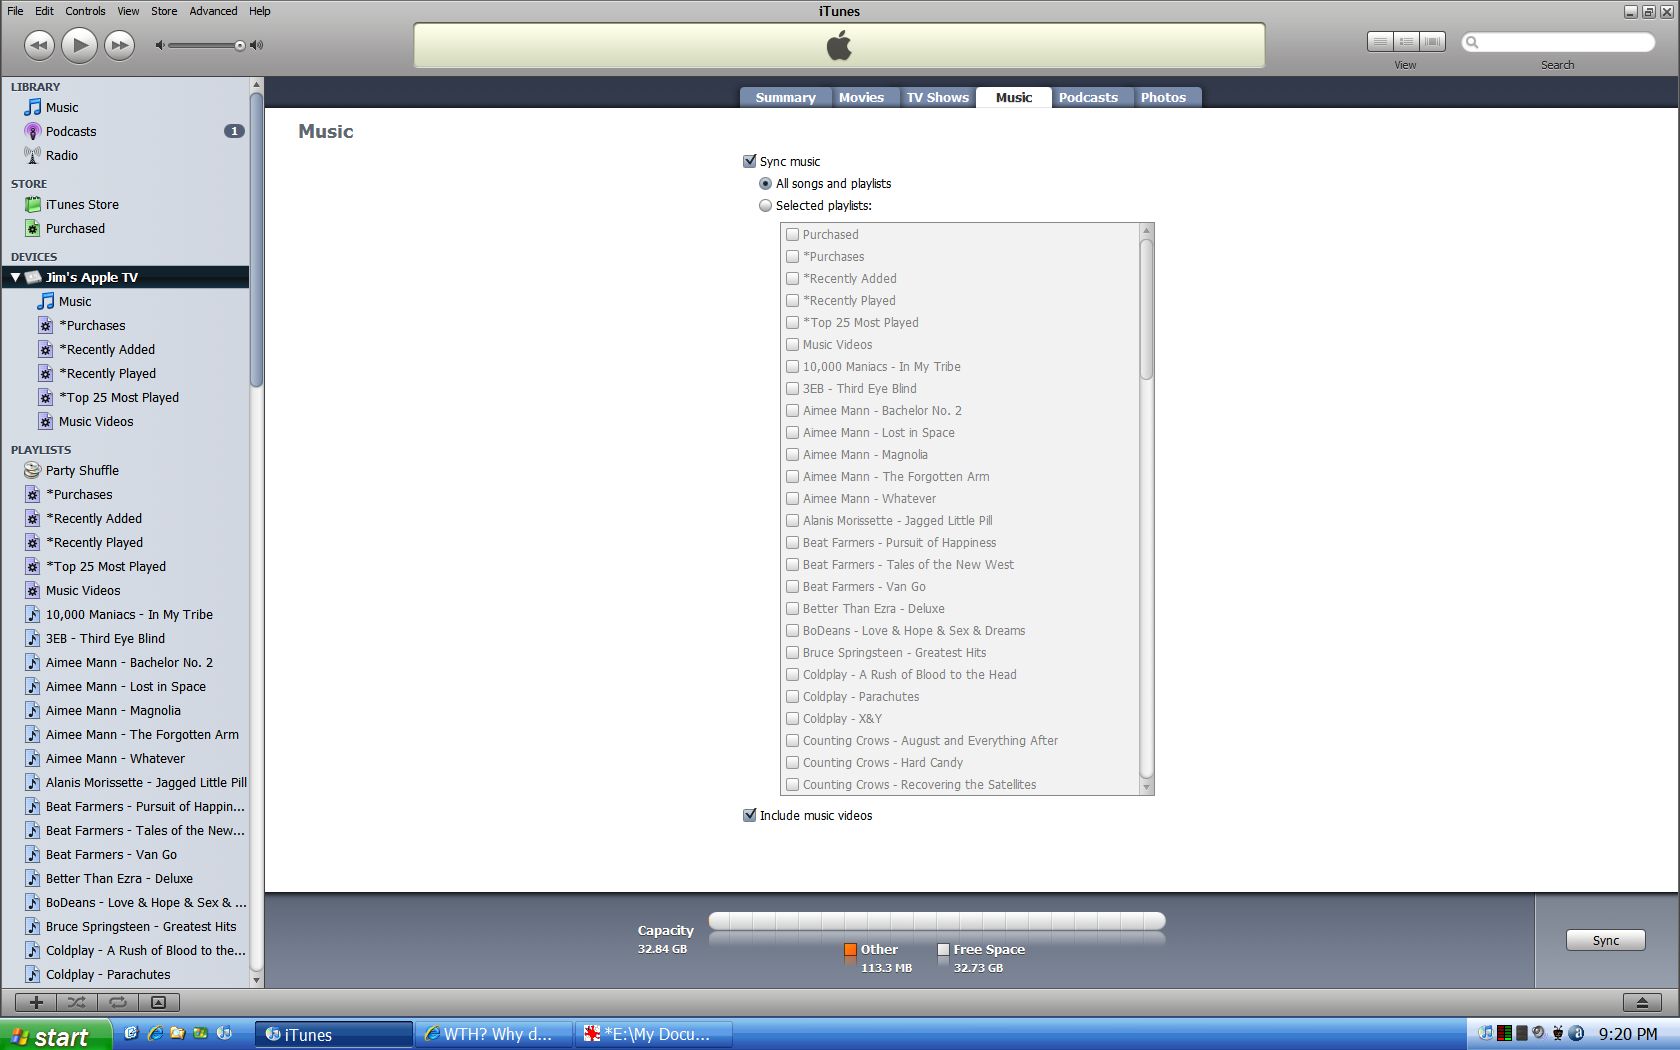Image resolution: width=1680 pixels, height=1050 pixels.
Task: Click the Previous track button
Action: [x=39, y=45]
